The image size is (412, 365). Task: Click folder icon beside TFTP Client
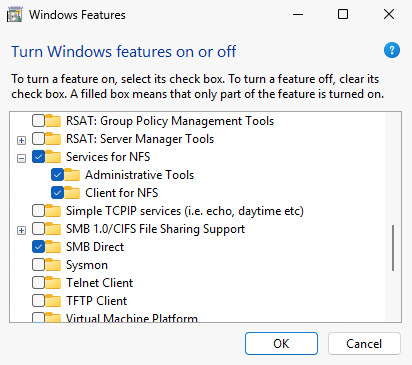coord(53,301)
